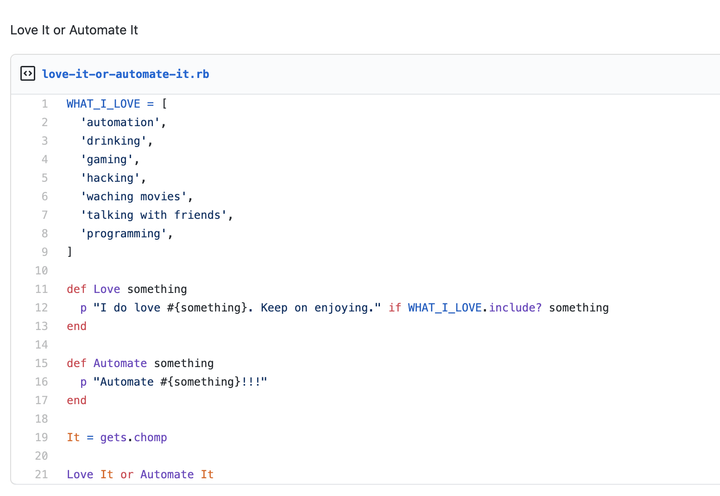Click the 'automation' string in the array
Viewport: 720px width, 496px height.
120,122
